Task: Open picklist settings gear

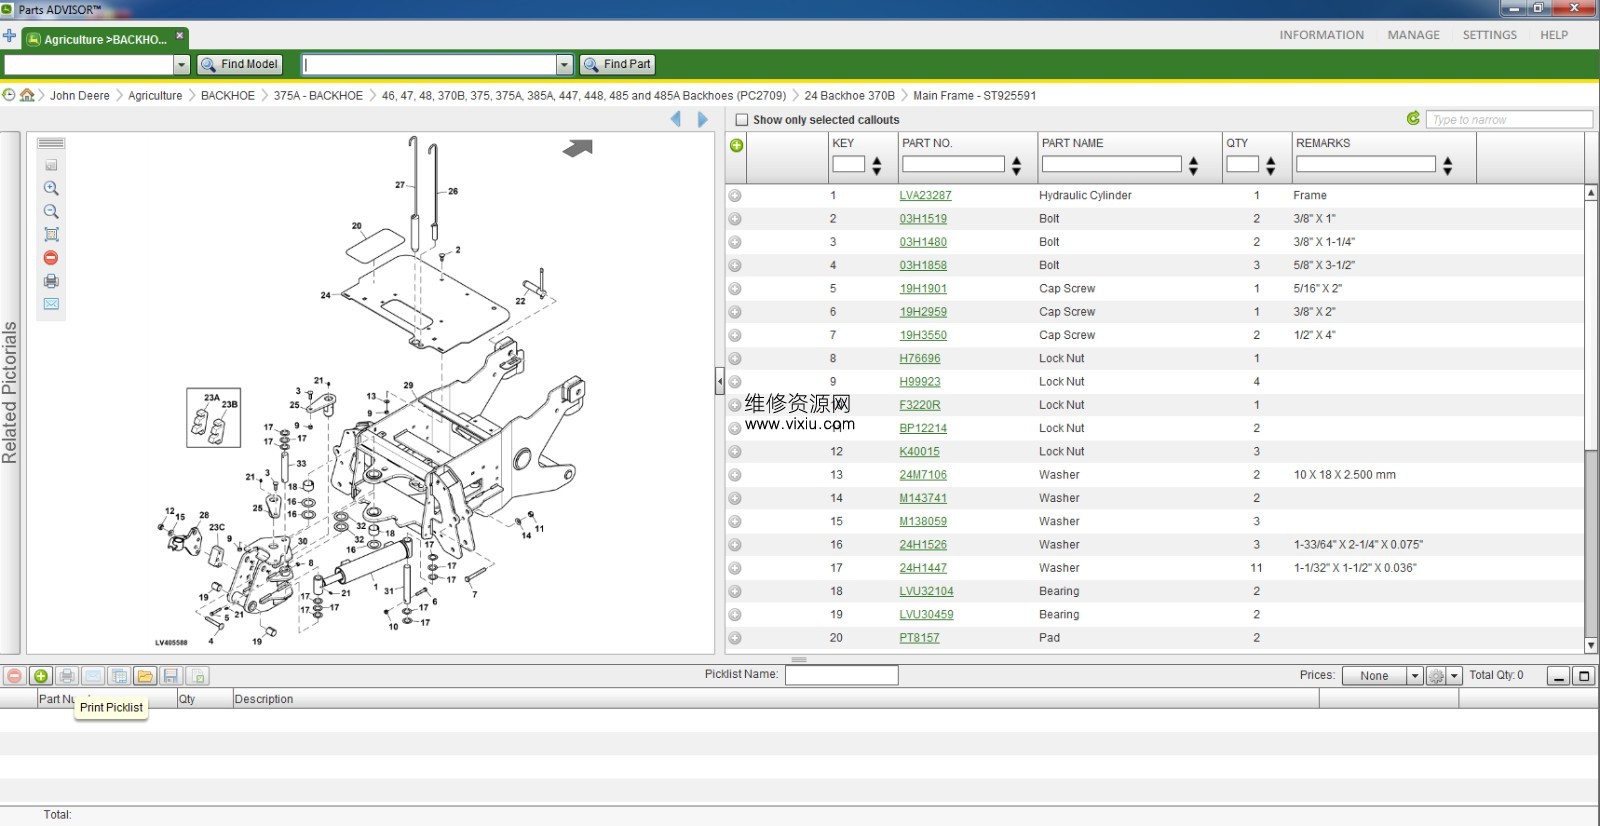Action: coord(1436,676)
